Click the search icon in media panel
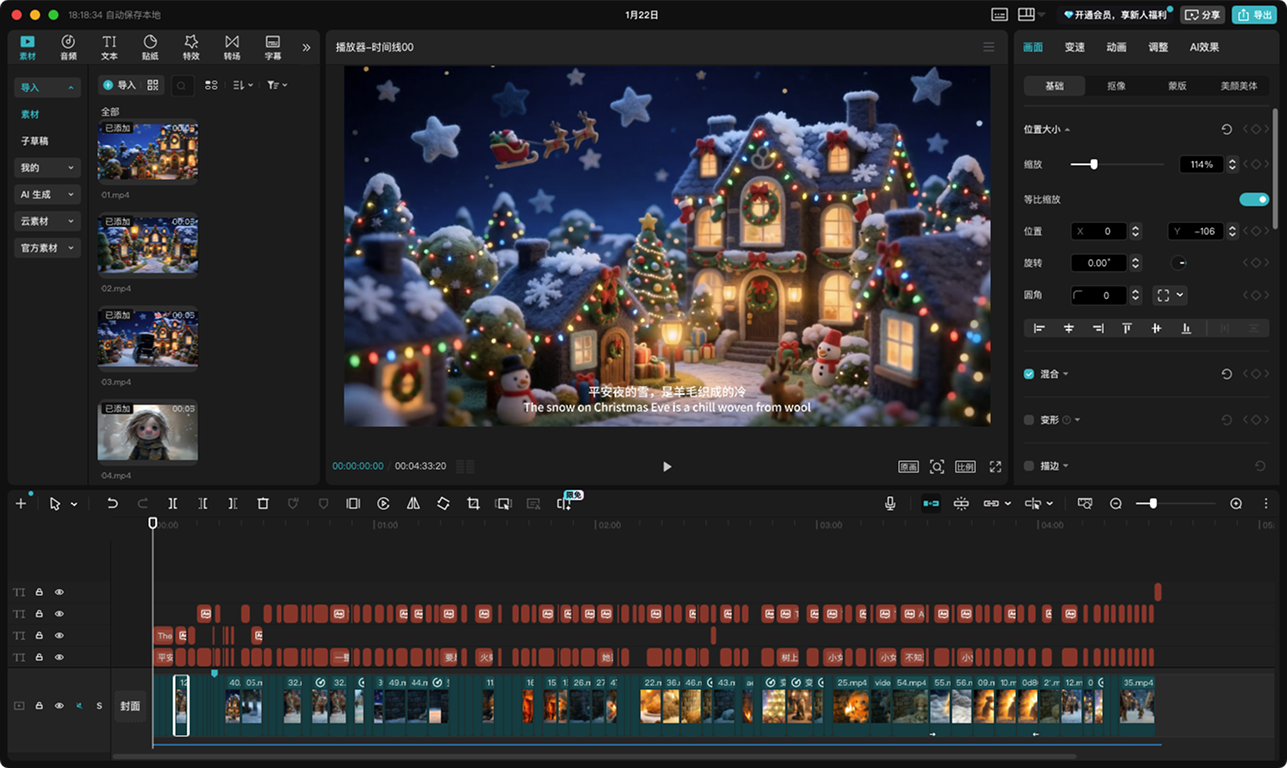 [182, 86]
